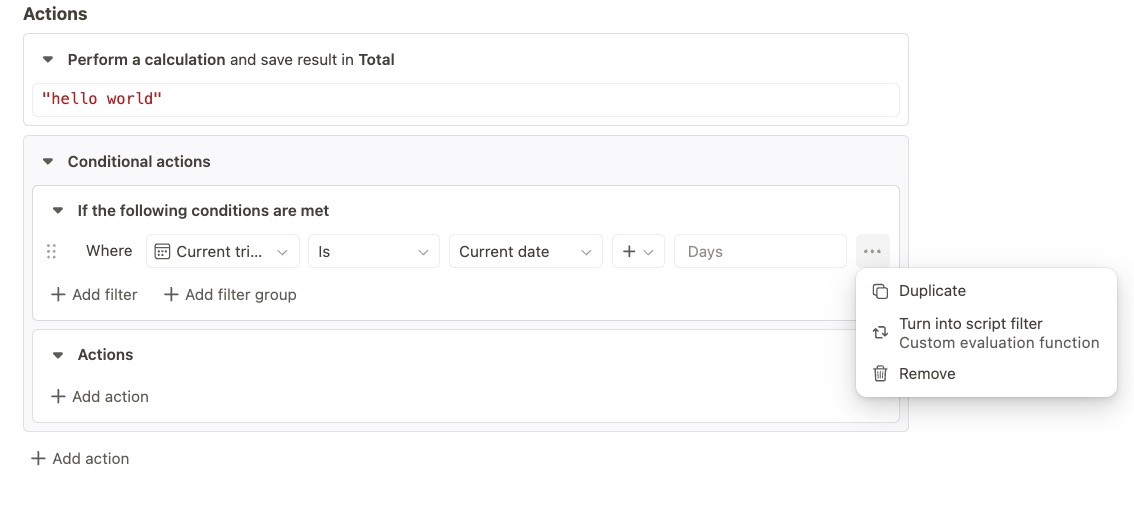Click the drag handle beside Where
1134x515 pixels.
51,252
